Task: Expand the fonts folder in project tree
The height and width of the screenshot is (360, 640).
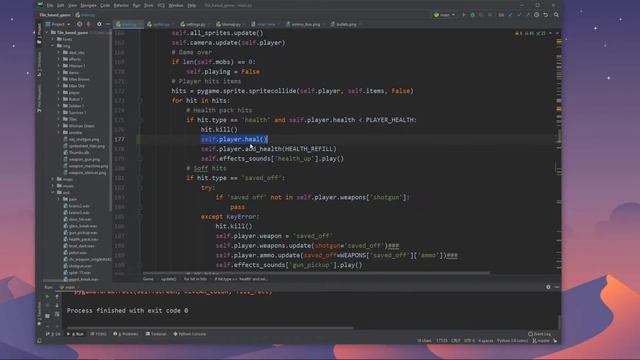Action: pyautogui.click(x=53, y=39)
